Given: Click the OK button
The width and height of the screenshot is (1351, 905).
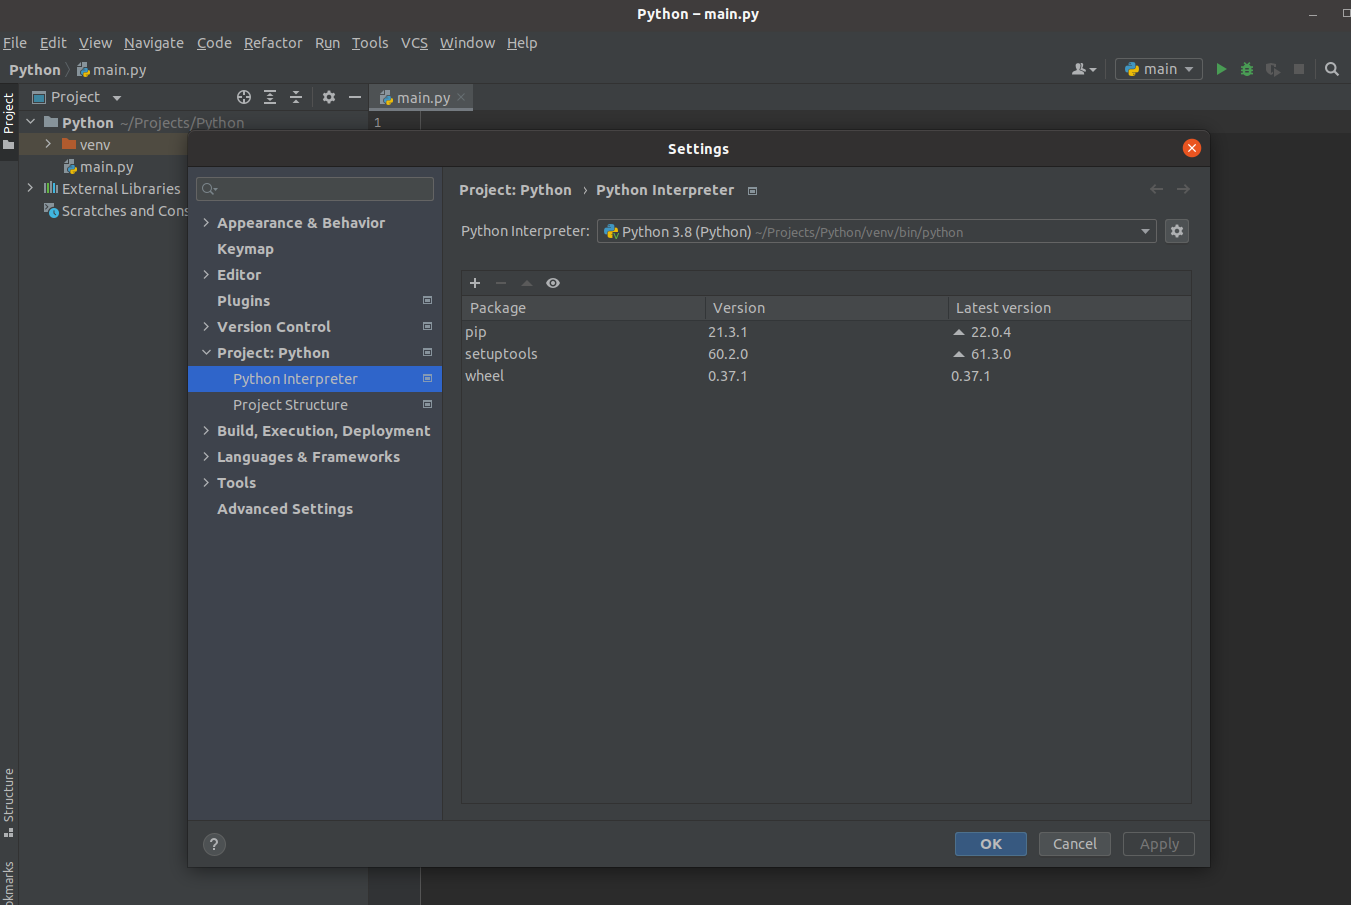Looking at the screenshot, I should click(x=991, y=844).
